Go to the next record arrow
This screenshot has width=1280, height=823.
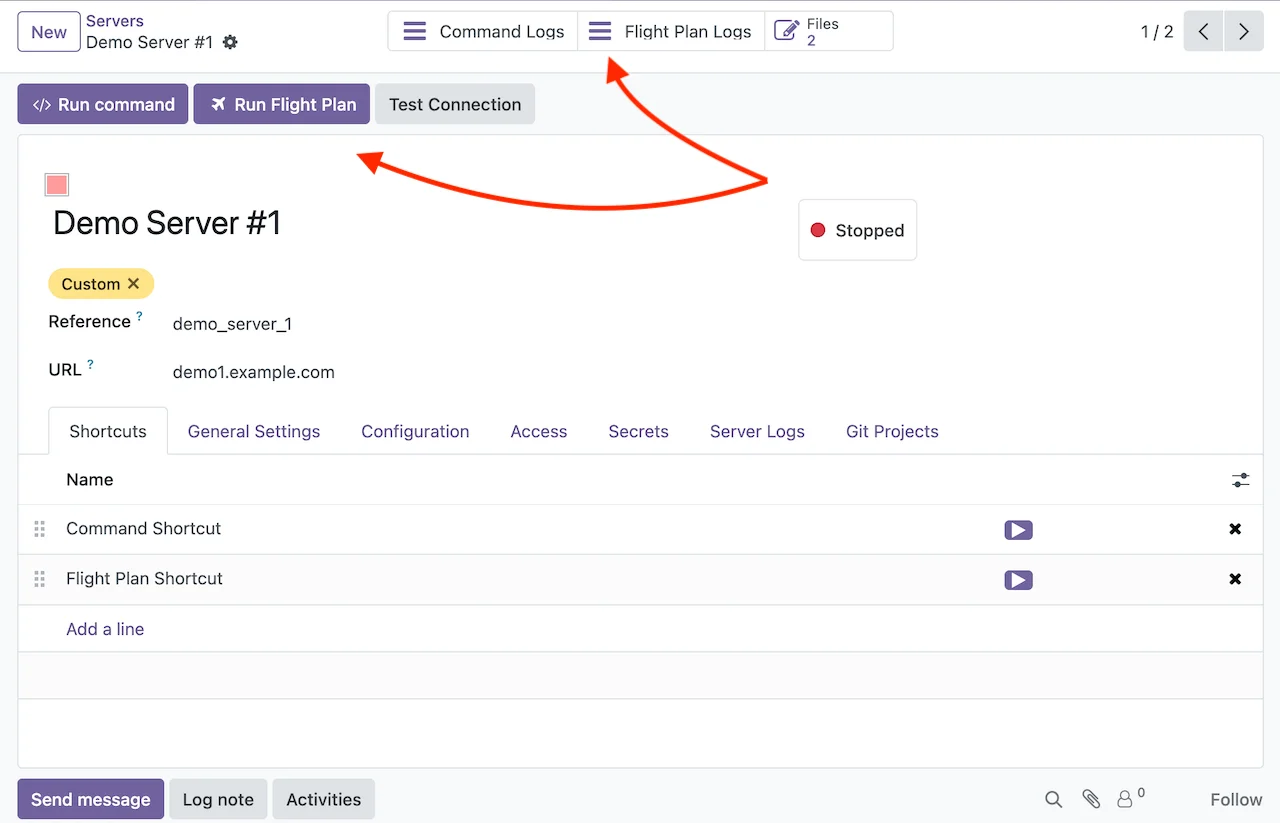click(x=1243, y=32)
